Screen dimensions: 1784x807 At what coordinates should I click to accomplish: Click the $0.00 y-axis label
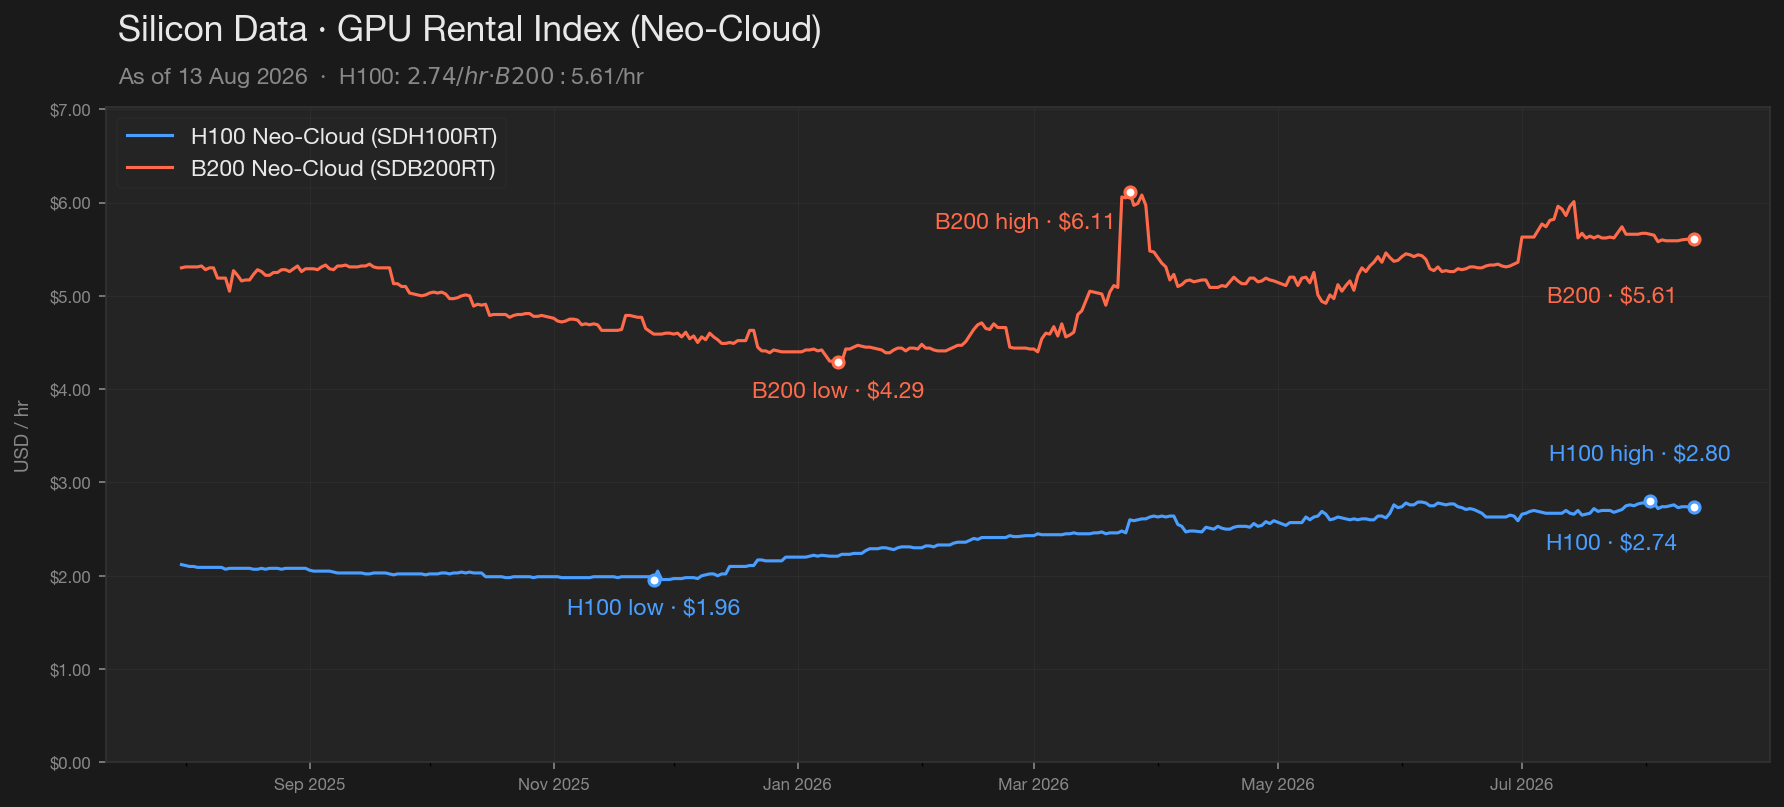[70, 763]
